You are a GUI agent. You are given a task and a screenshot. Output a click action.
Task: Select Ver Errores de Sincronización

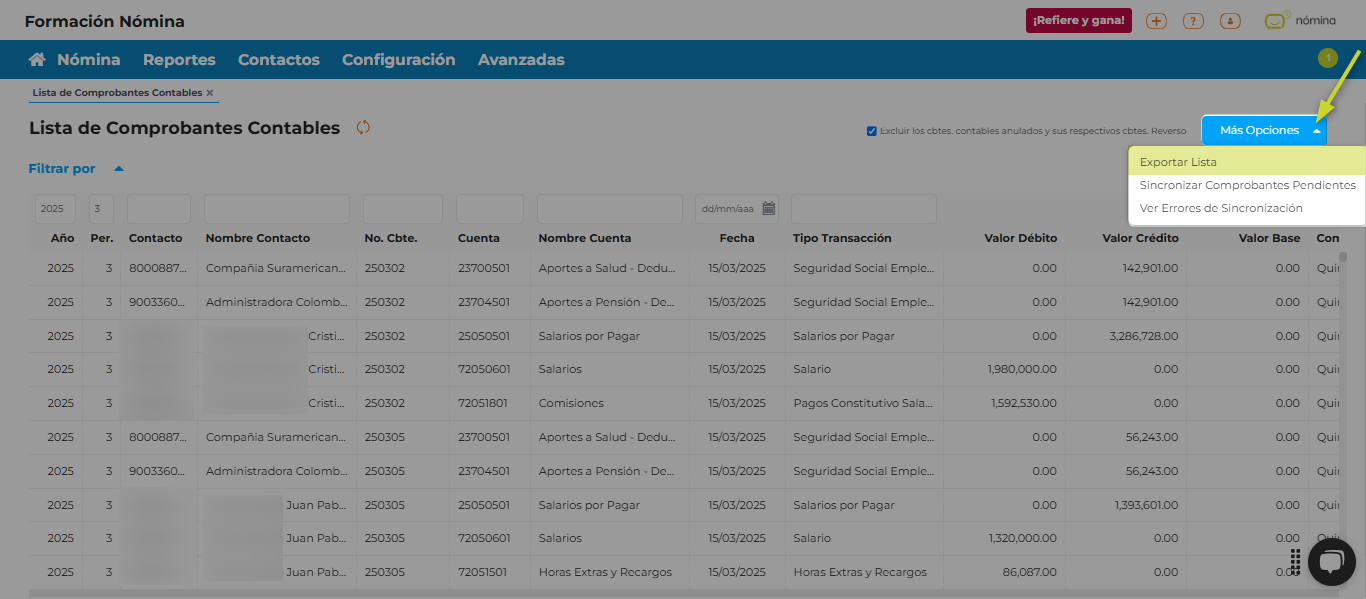1220,208
